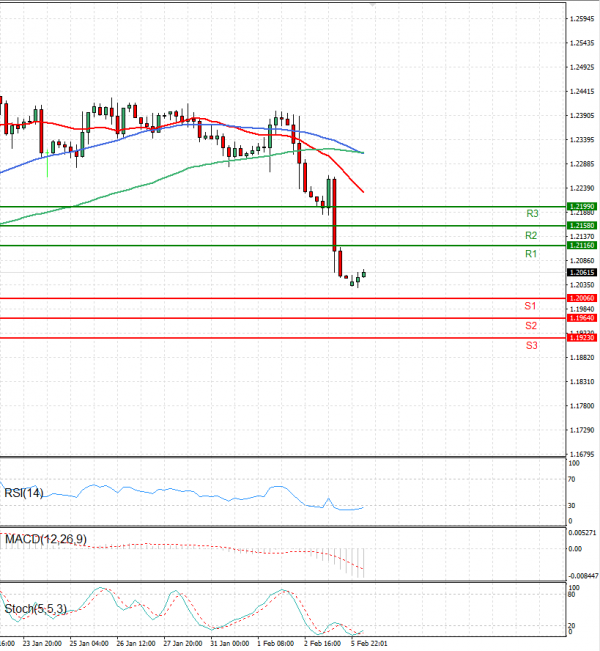The width and height of the screenshot is (600, 651).
Task: Click the 1.25945 price axis value
Action: tap(582, 19)
